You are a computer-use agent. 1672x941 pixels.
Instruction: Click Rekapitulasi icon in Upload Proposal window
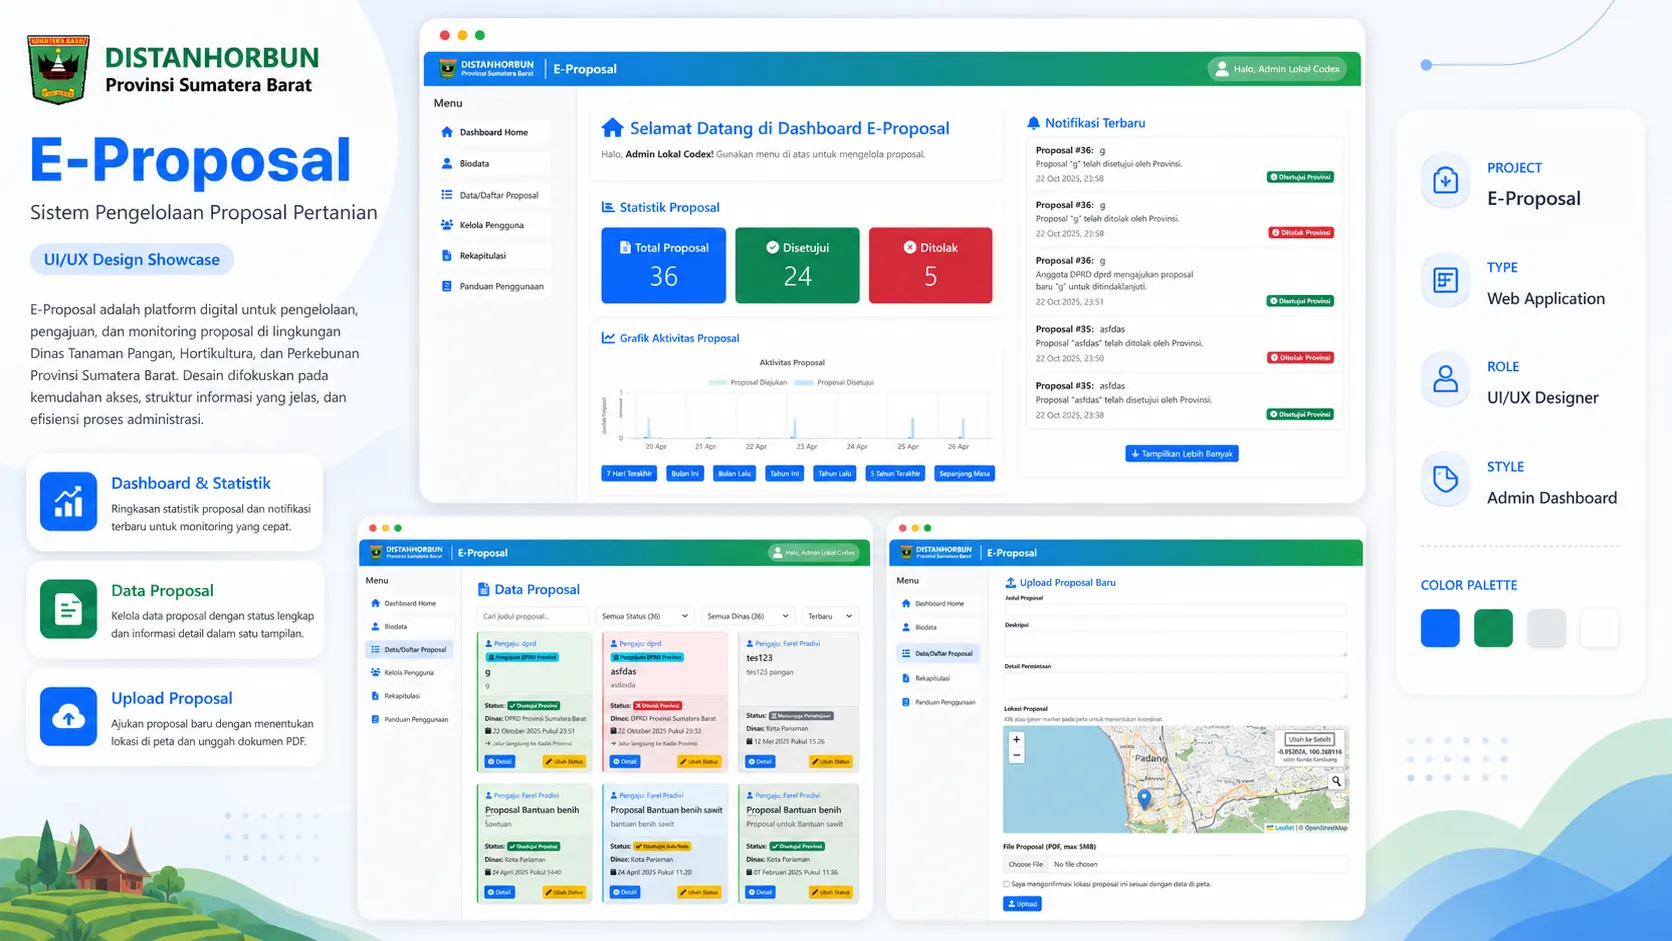[906, 678]
